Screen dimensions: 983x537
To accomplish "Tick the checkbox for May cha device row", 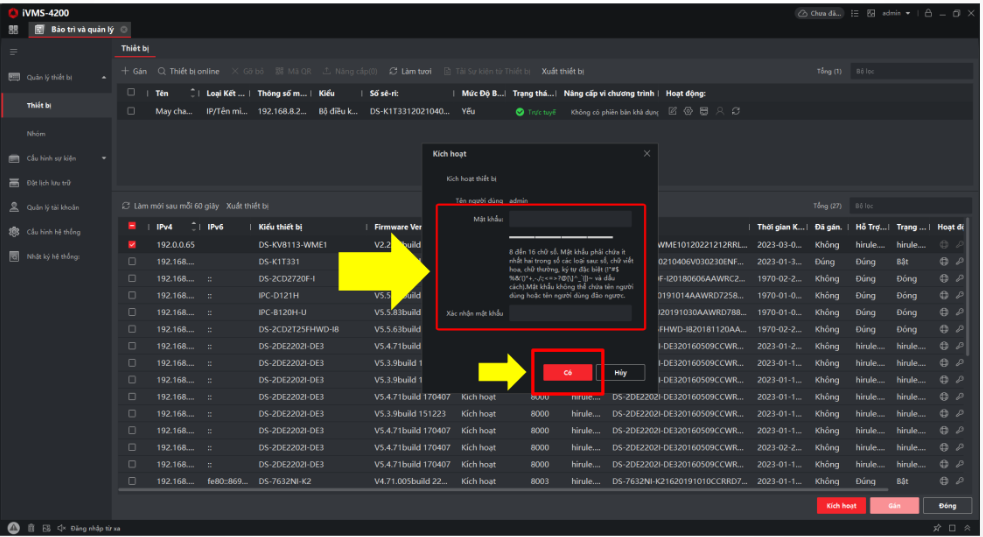I will [x=131, y=111].
